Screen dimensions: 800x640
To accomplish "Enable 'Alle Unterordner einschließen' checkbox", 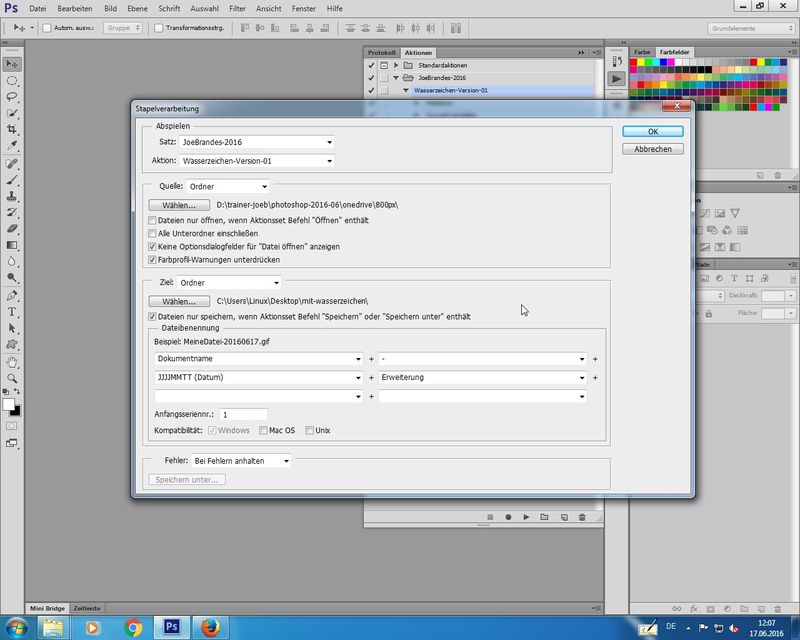I will (x=152, y=233).
